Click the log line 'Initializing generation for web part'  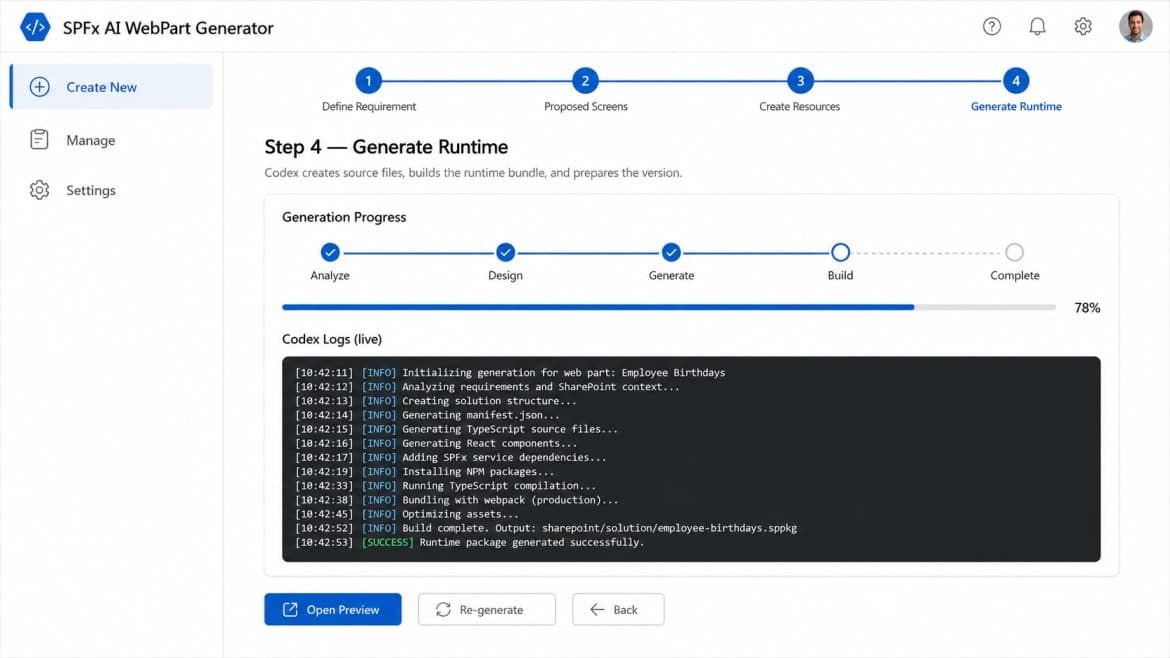(x=510, y=372)
